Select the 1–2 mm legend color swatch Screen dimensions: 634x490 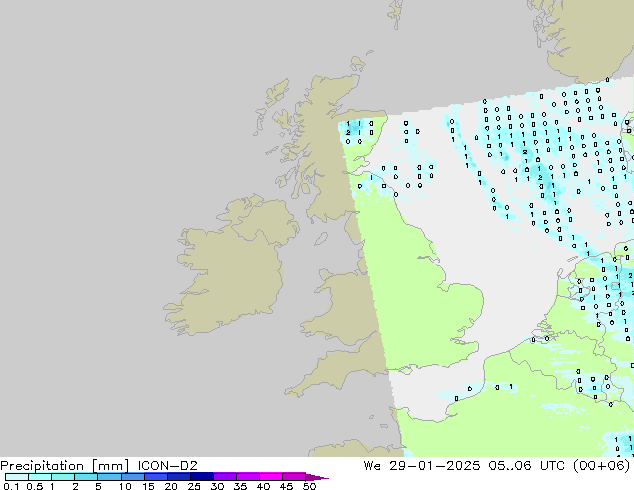tap(63, 477)
